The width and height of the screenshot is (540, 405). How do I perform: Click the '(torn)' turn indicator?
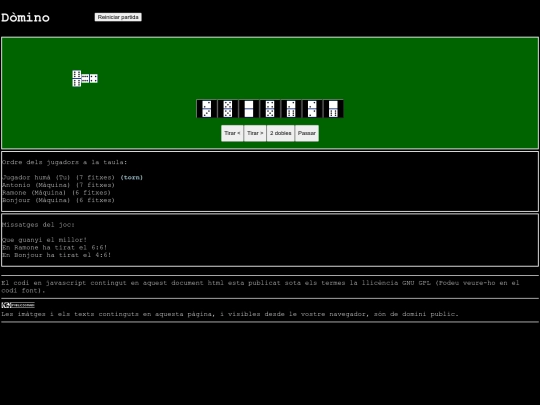point(132,177)
